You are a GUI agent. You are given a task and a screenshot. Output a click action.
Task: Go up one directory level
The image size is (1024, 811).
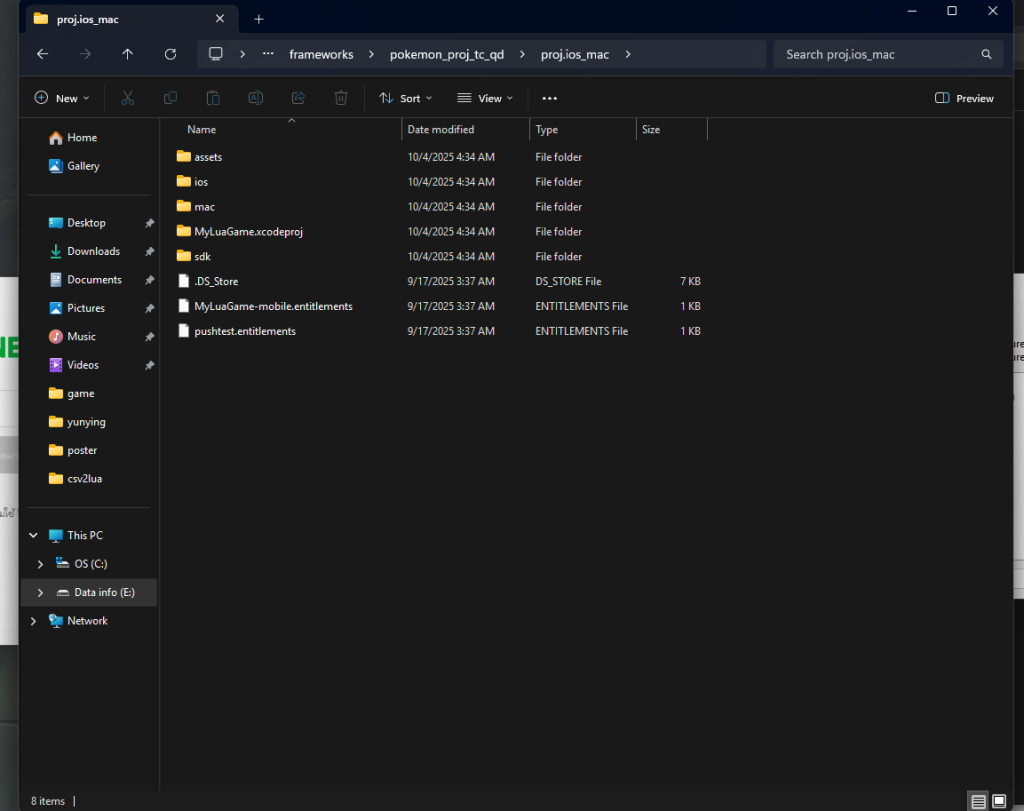coord(127,54)
